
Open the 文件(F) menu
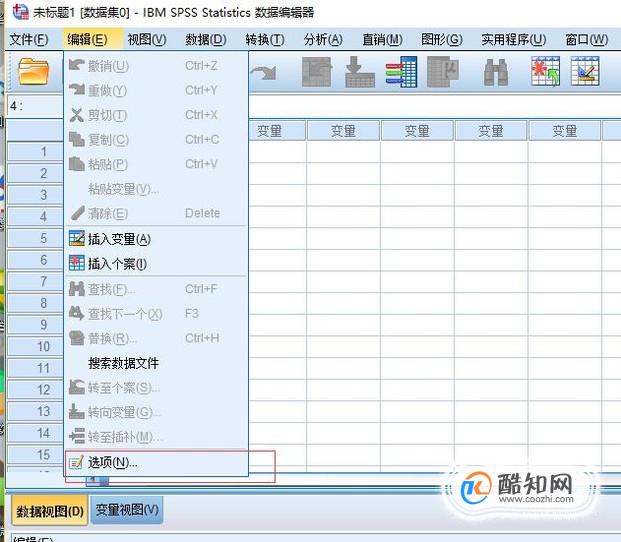29,40
